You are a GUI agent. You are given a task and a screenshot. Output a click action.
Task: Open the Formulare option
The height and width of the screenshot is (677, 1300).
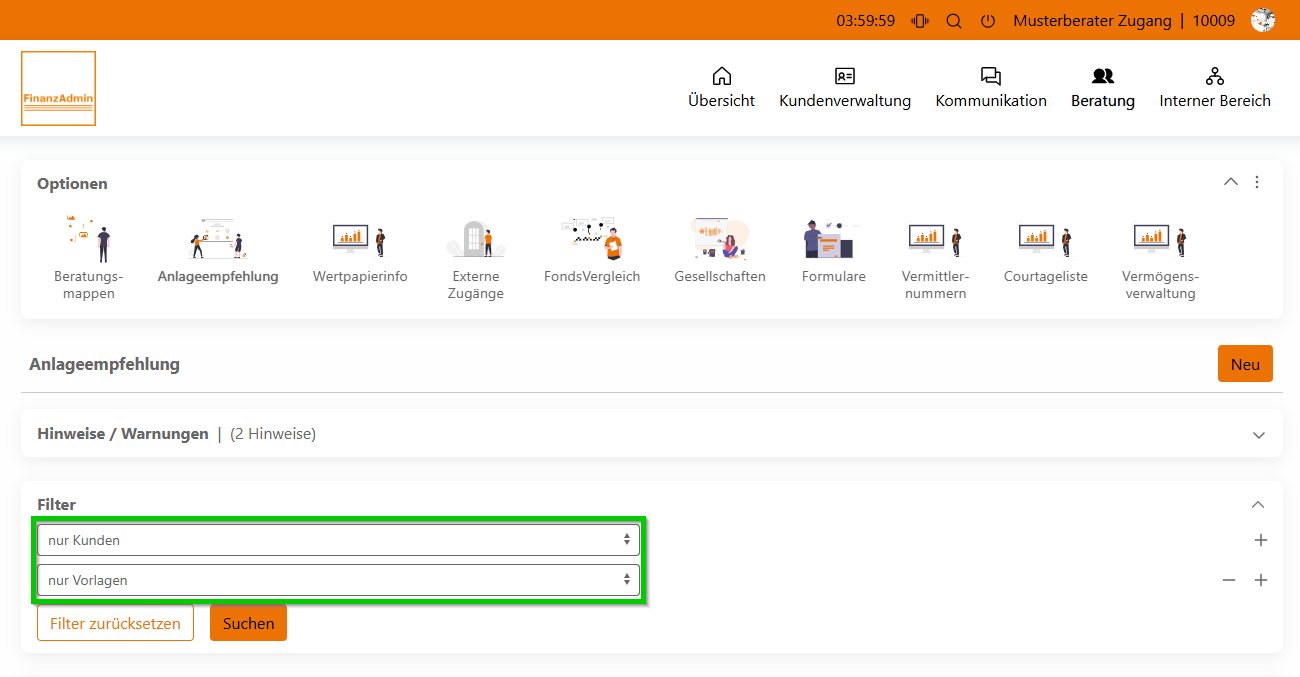point(833,240)
